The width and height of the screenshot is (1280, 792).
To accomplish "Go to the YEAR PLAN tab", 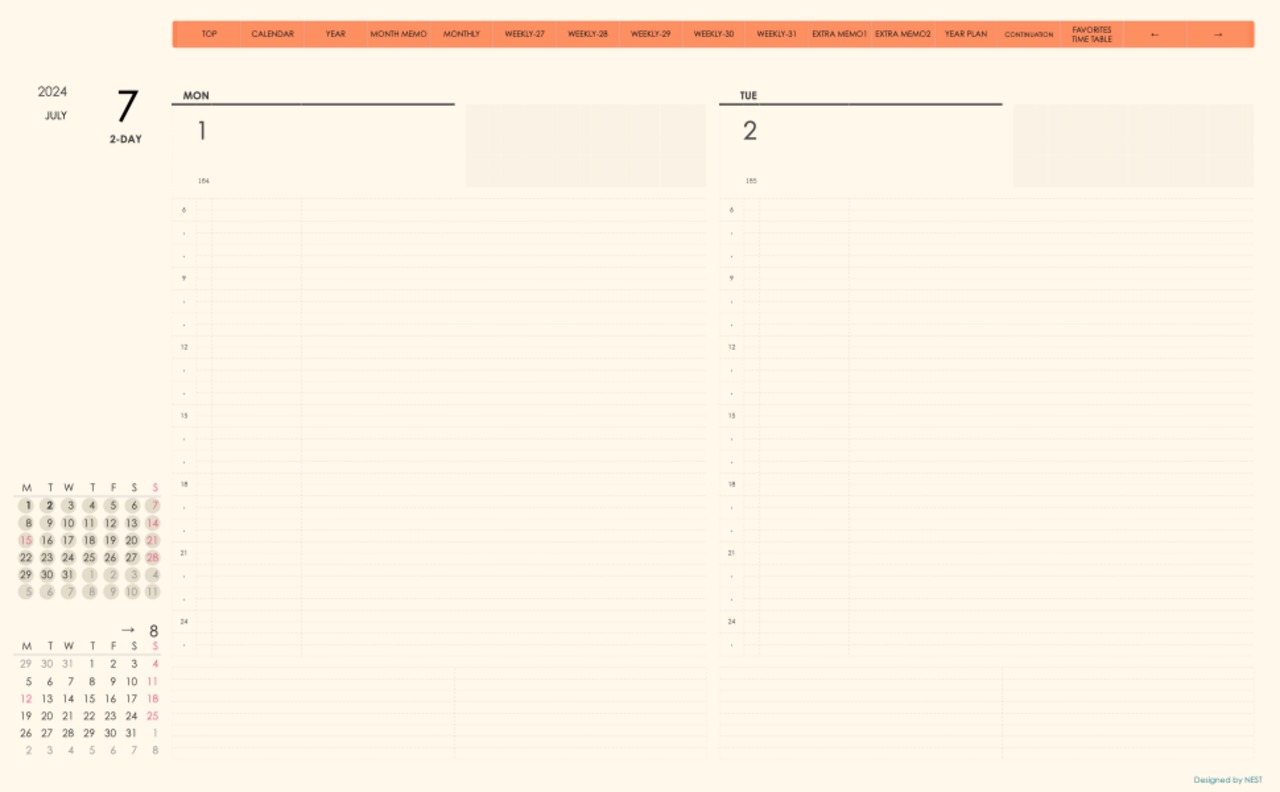I will tap(966, 34).
